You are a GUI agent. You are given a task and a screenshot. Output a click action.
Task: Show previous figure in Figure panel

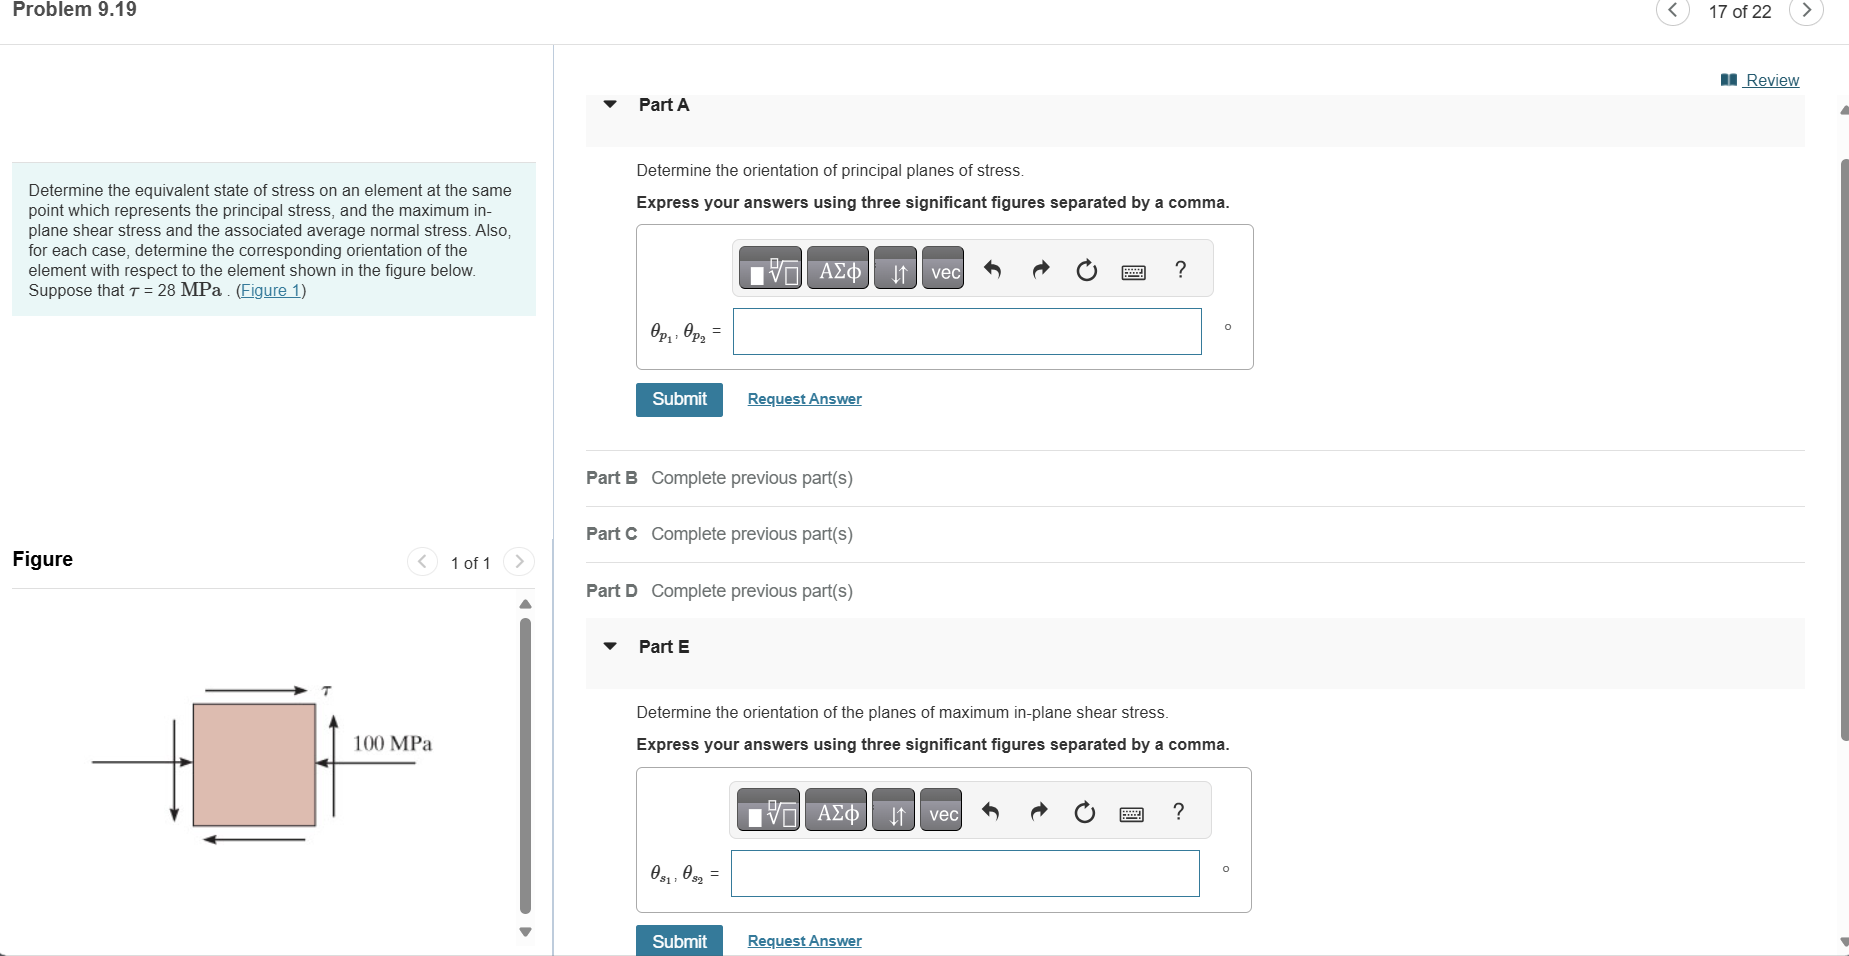pyautogui.click(x=422, y=562)
